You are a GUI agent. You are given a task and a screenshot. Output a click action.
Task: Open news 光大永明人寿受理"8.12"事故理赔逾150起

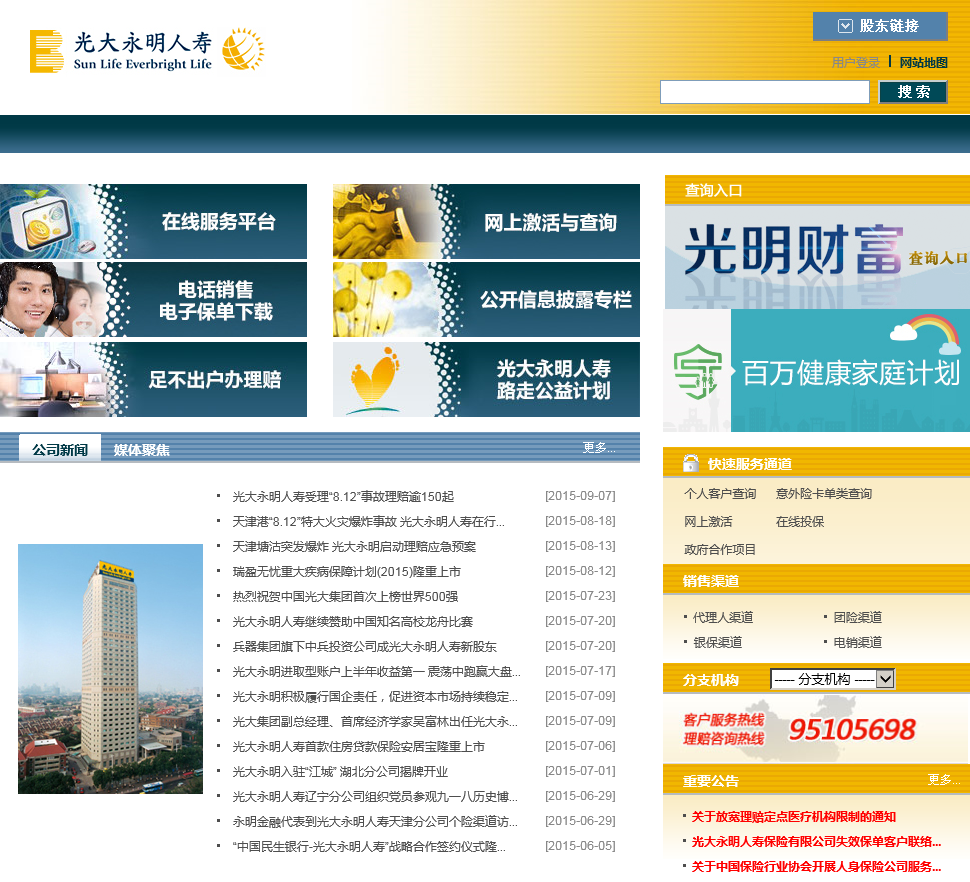[x=343, y=497]
